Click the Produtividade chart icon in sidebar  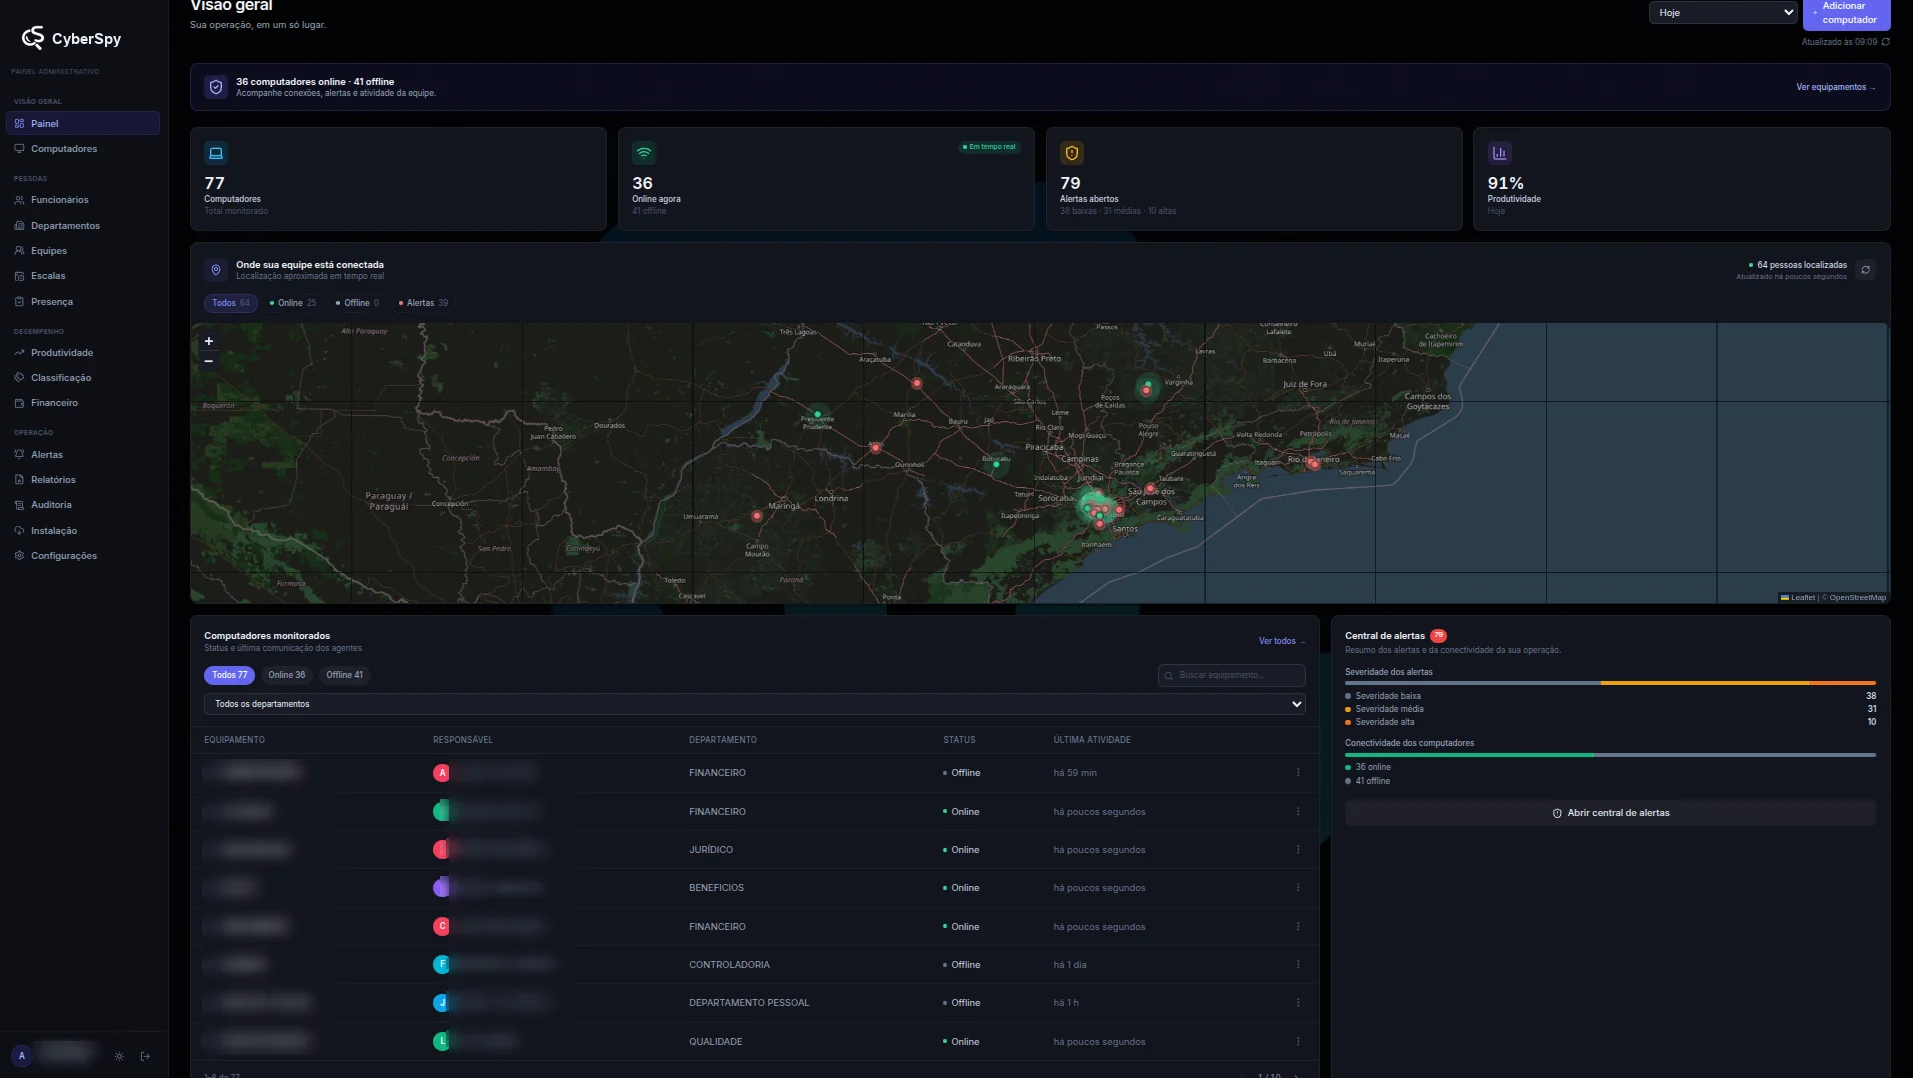pyautogui.click(x=19, y=353)
